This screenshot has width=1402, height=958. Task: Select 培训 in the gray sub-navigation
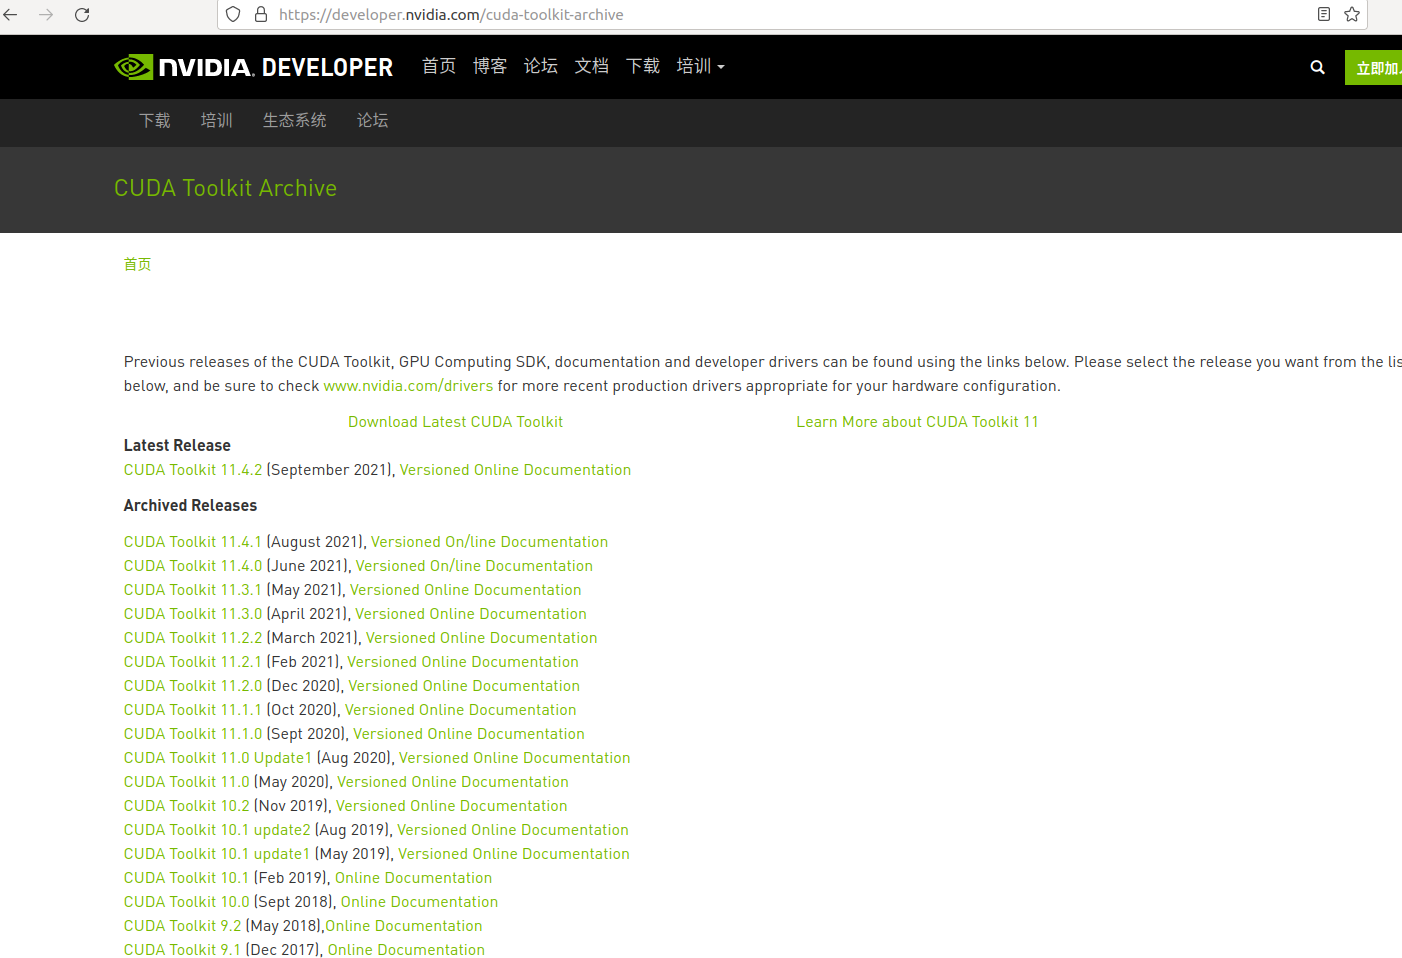point(217,121)
